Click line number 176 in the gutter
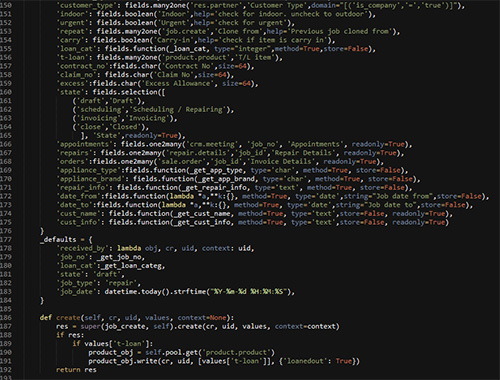 (x=6, y=231)
